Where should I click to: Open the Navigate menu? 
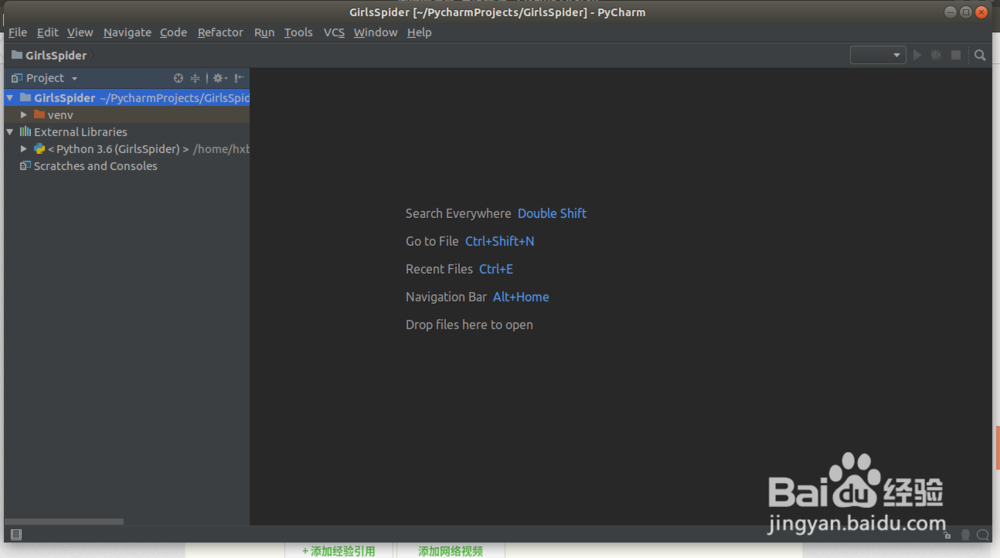[x=127, y=33]
